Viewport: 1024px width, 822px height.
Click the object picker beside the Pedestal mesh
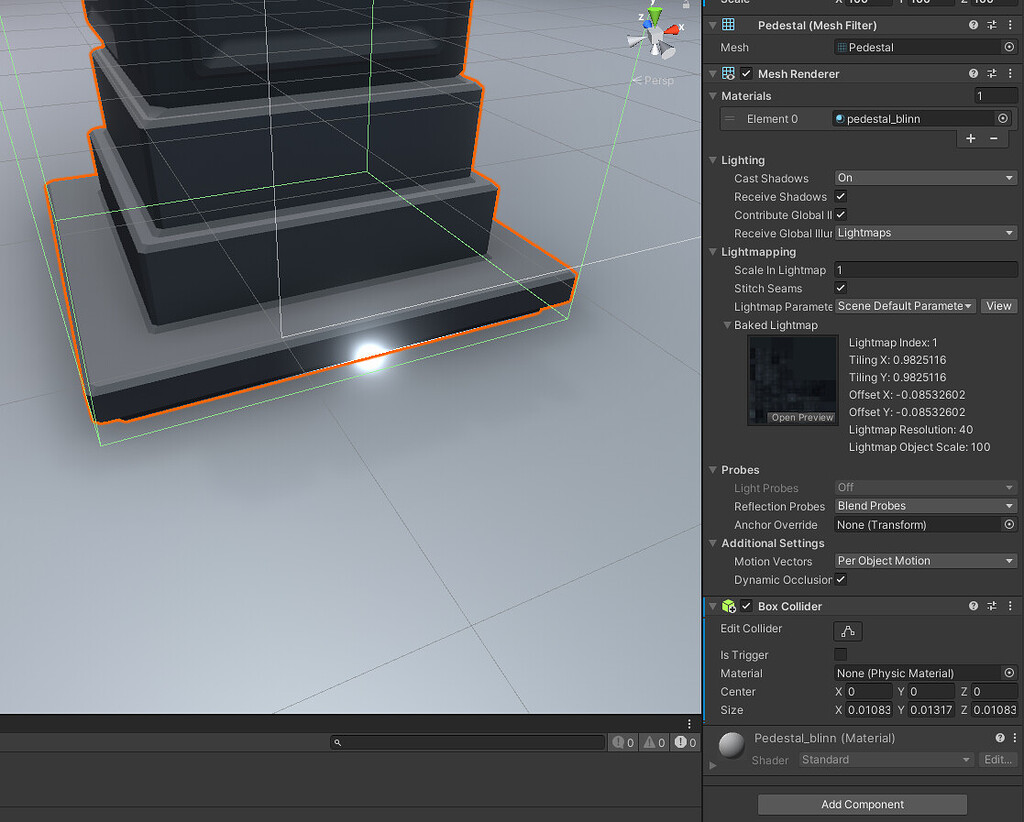(1008, 47)
